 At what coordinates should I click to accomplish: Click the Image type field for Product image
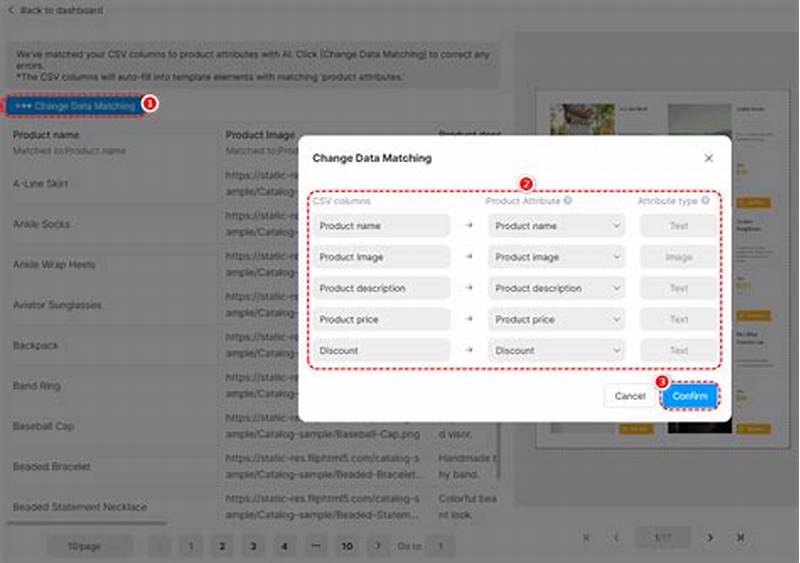coord(679,257)
